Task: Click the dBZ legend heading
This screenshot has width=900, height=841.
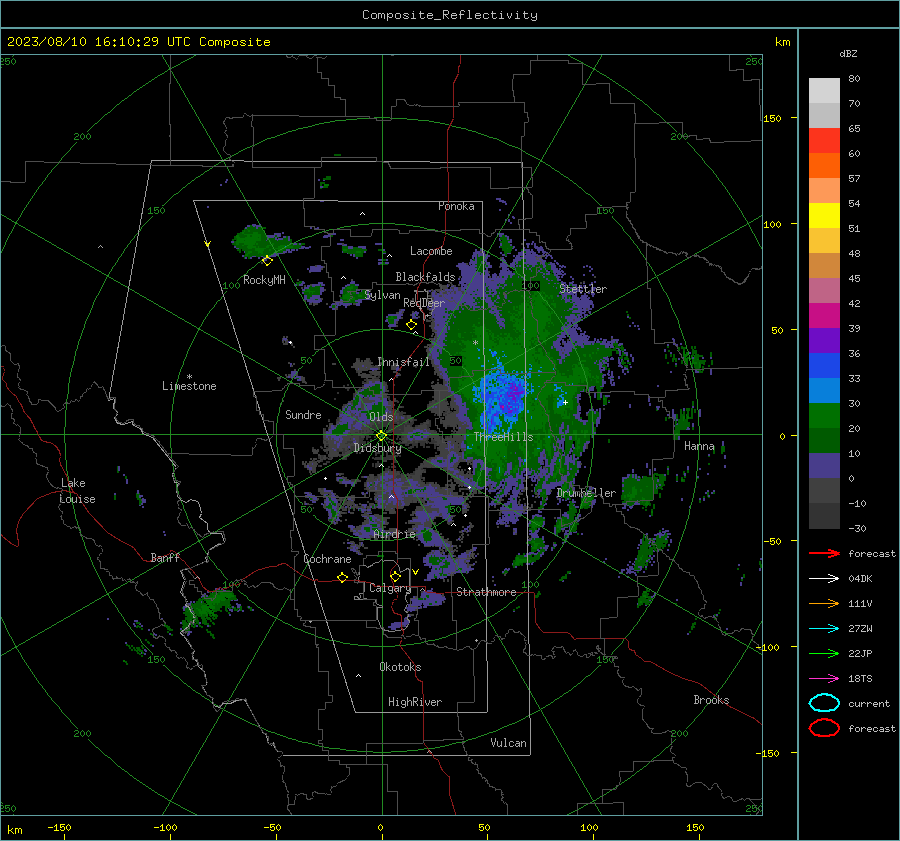Action: tap(848, 53)
